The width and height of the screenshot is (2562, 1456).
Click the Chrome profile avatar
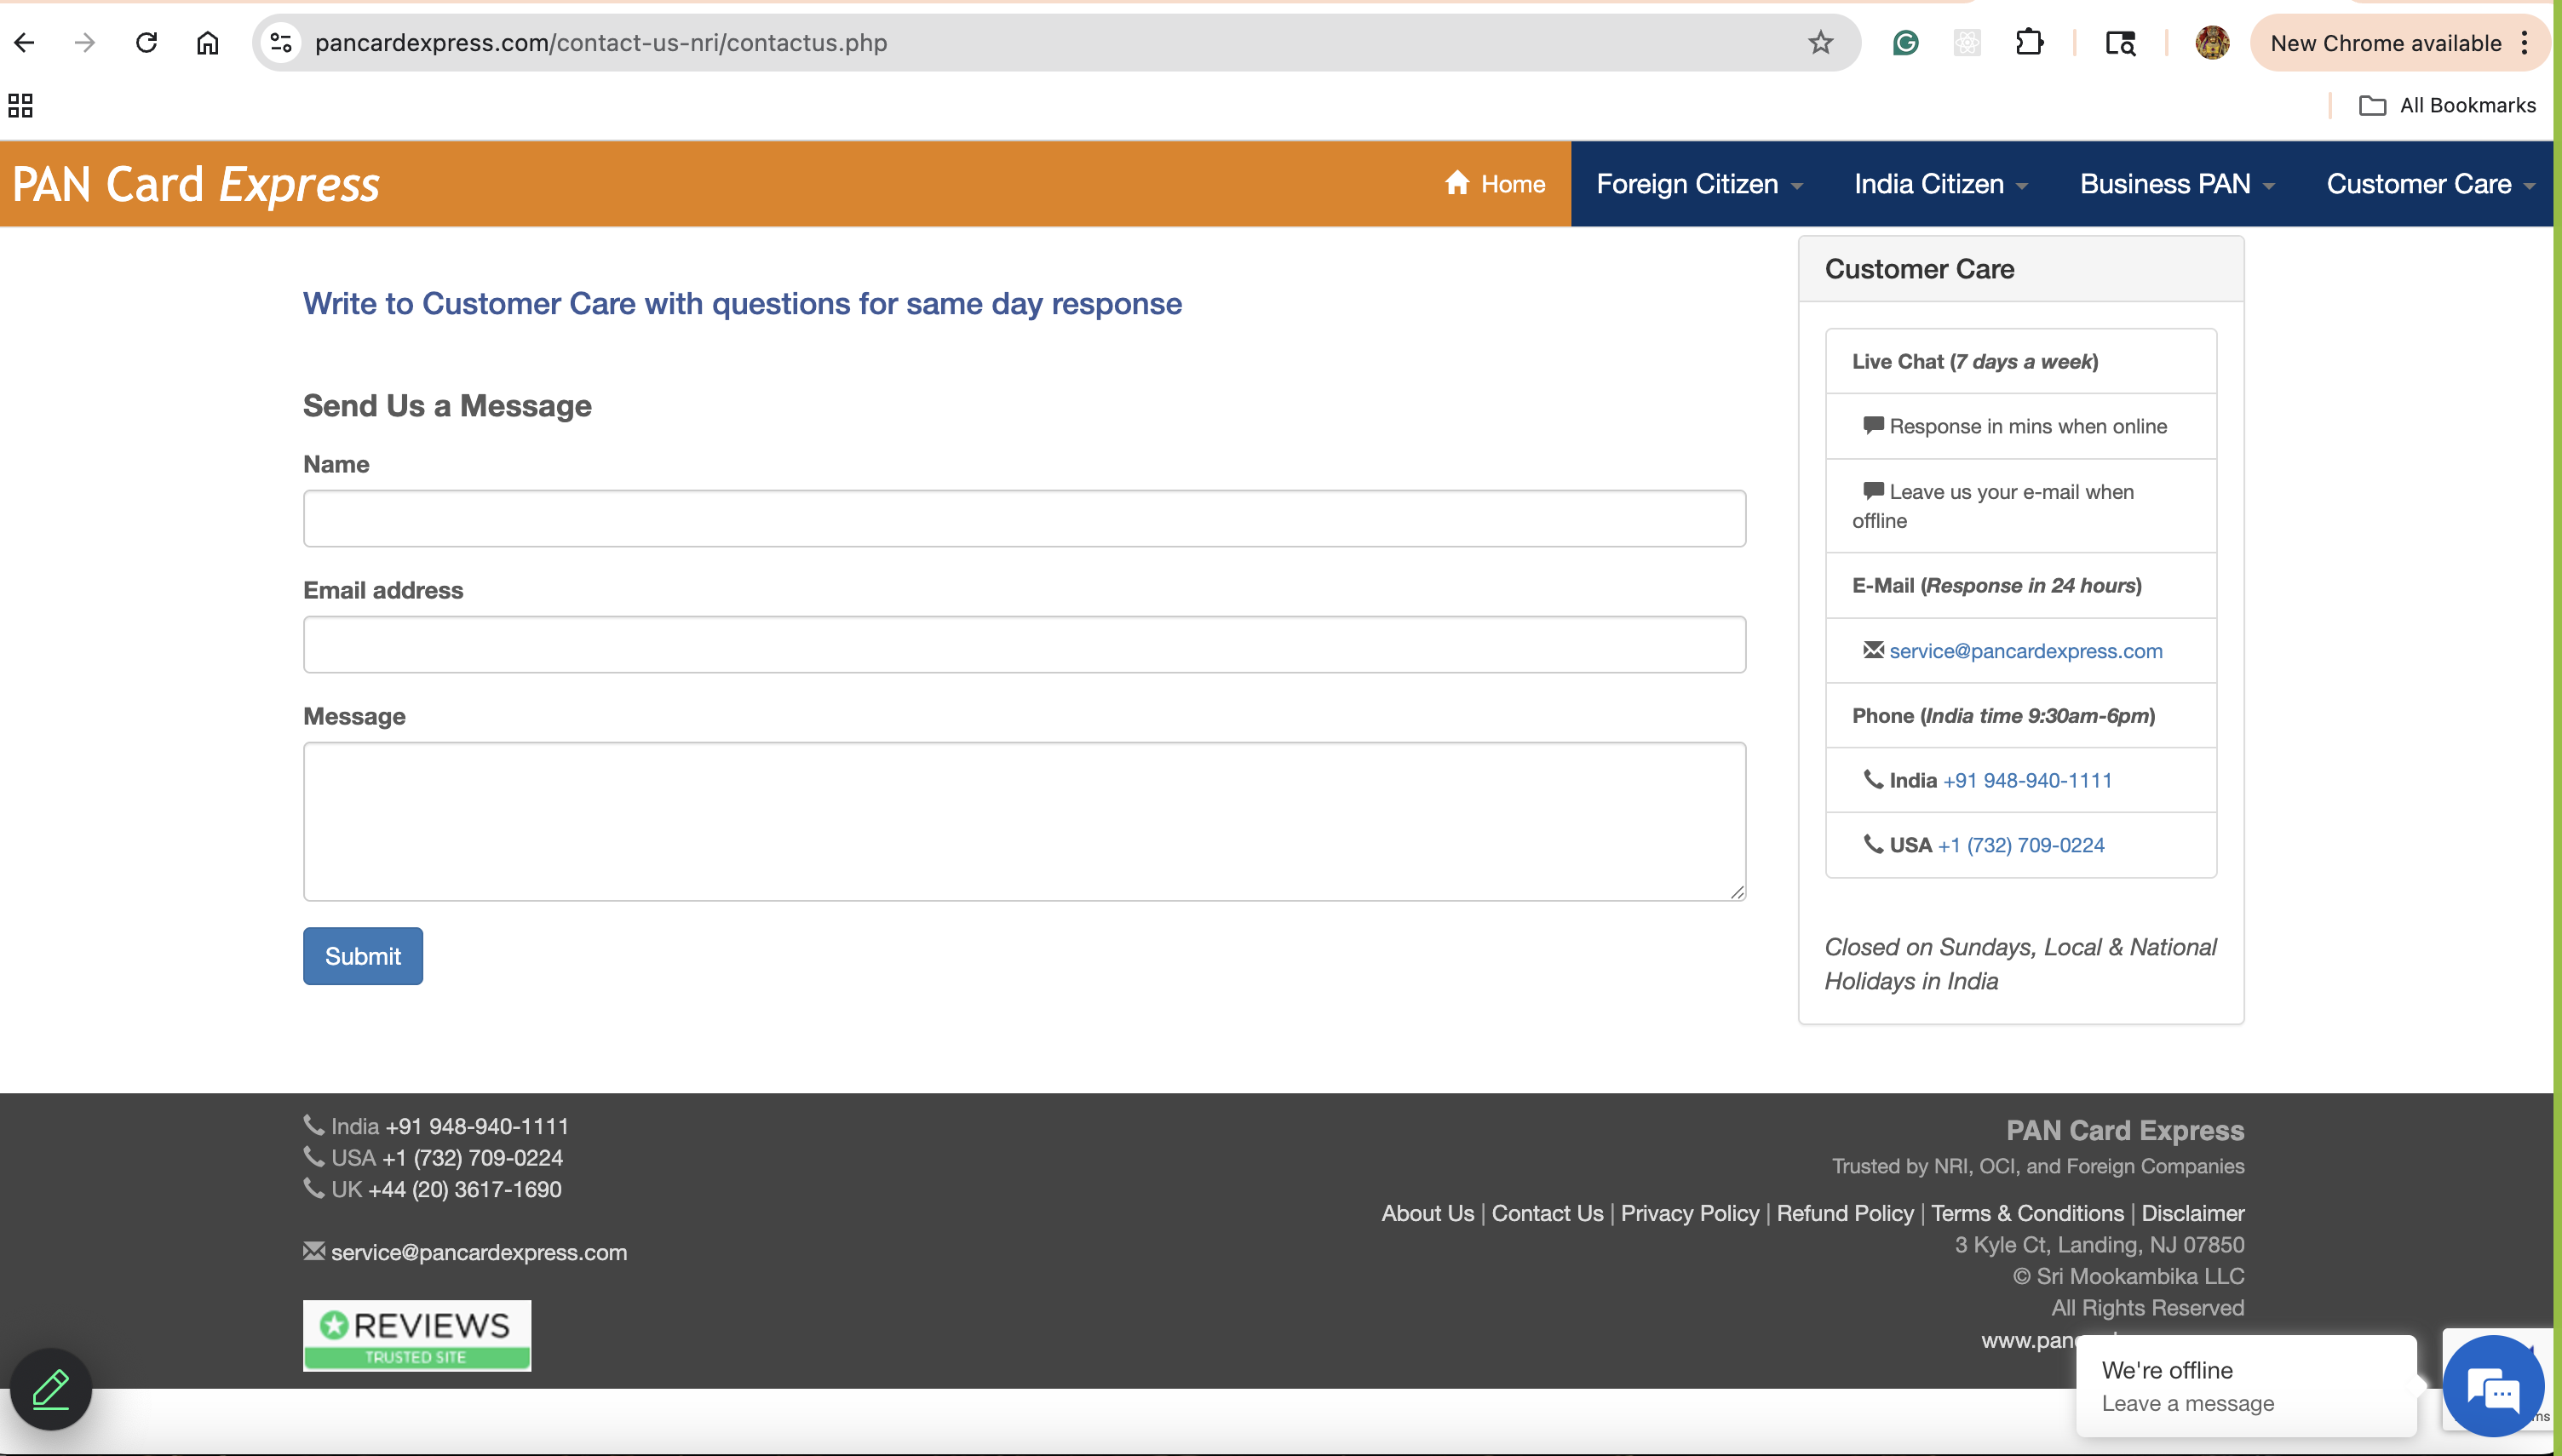click(2211, 43)
